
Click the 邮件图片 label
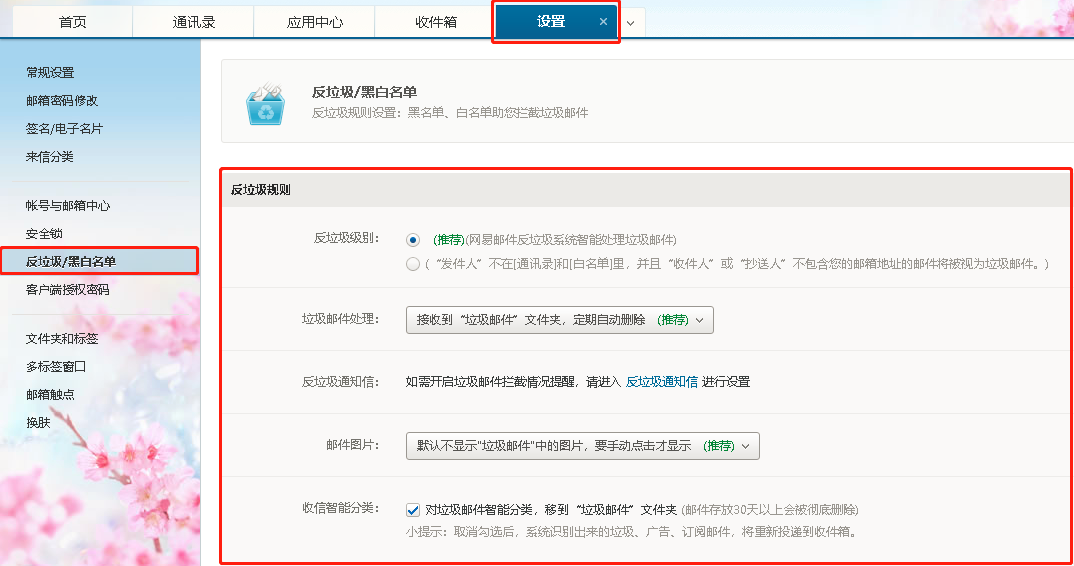(353, 445)
